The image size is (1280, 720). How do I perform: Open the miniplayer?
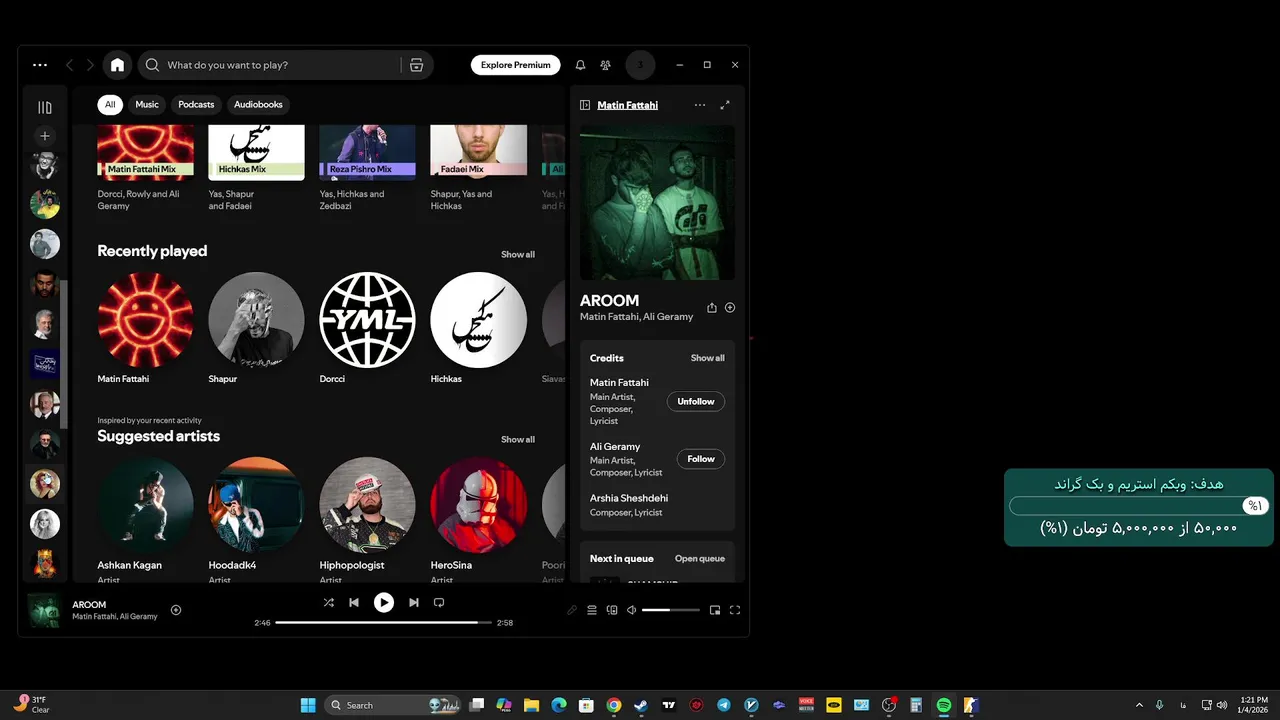(715, 610)
